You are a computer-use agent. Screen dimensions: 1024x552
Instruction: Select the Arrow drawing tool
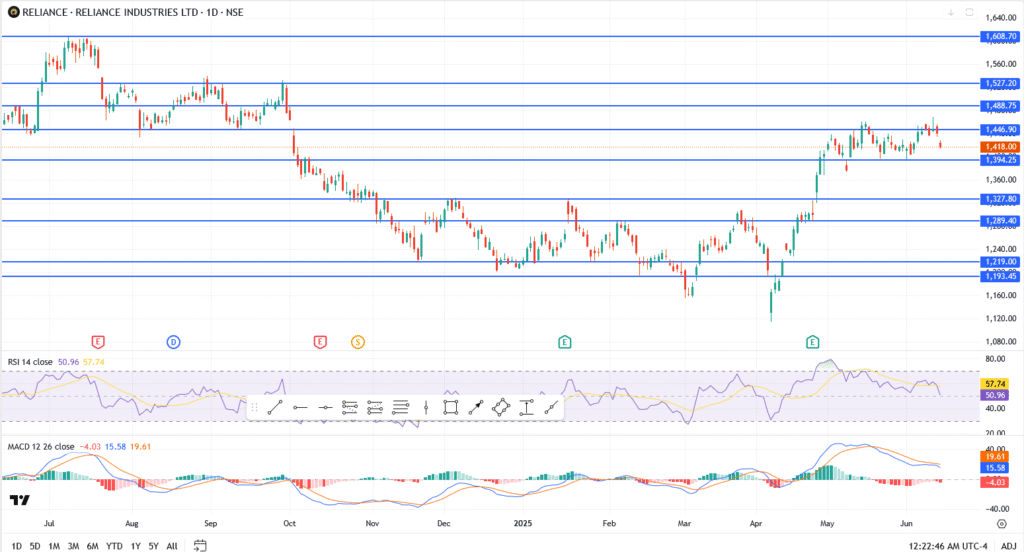476,407
